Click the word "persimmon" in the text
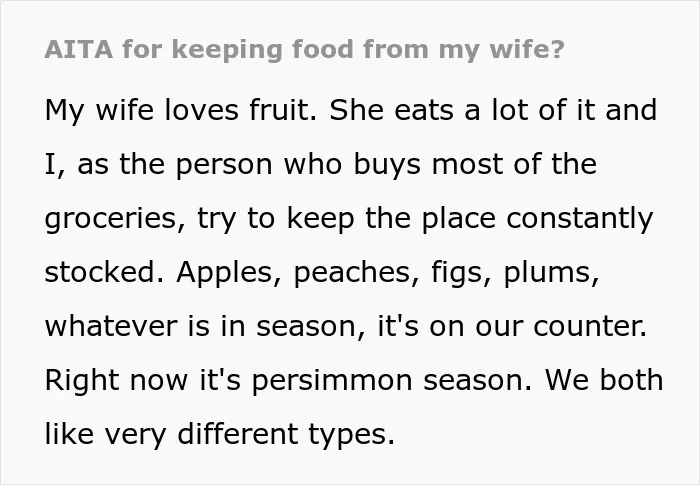Image resolution: width=700 pixels, height=485 pixels. (332, 381)
